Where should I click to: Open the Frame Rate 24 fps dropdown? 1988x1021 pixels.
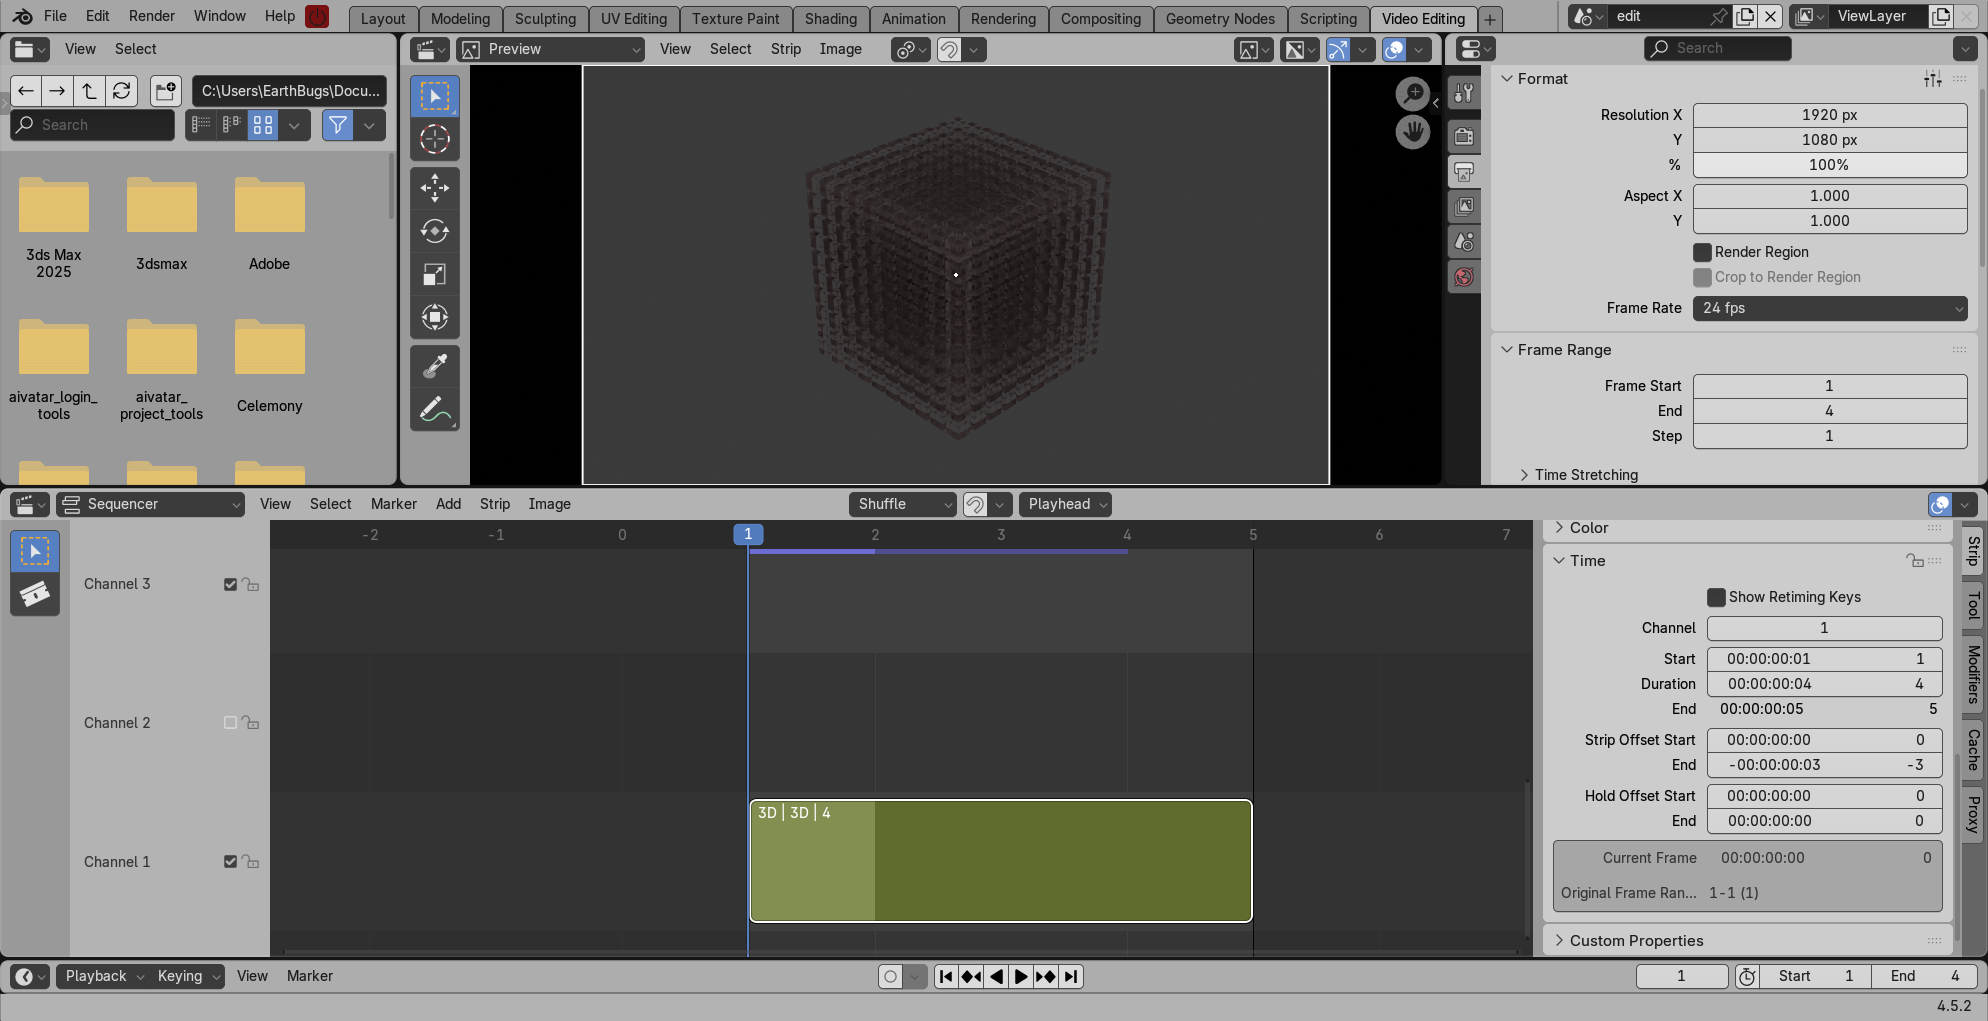pyautogui.click(x=1830, y=308)
